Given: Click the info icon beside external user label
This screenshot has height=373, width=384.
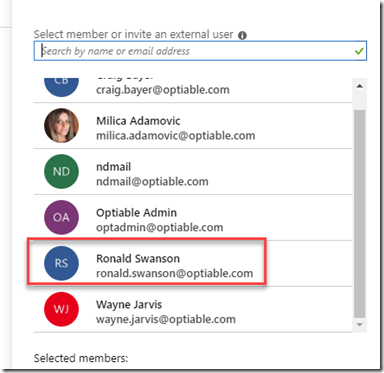Looking at the screenshot, I should (x=242, y=35).
